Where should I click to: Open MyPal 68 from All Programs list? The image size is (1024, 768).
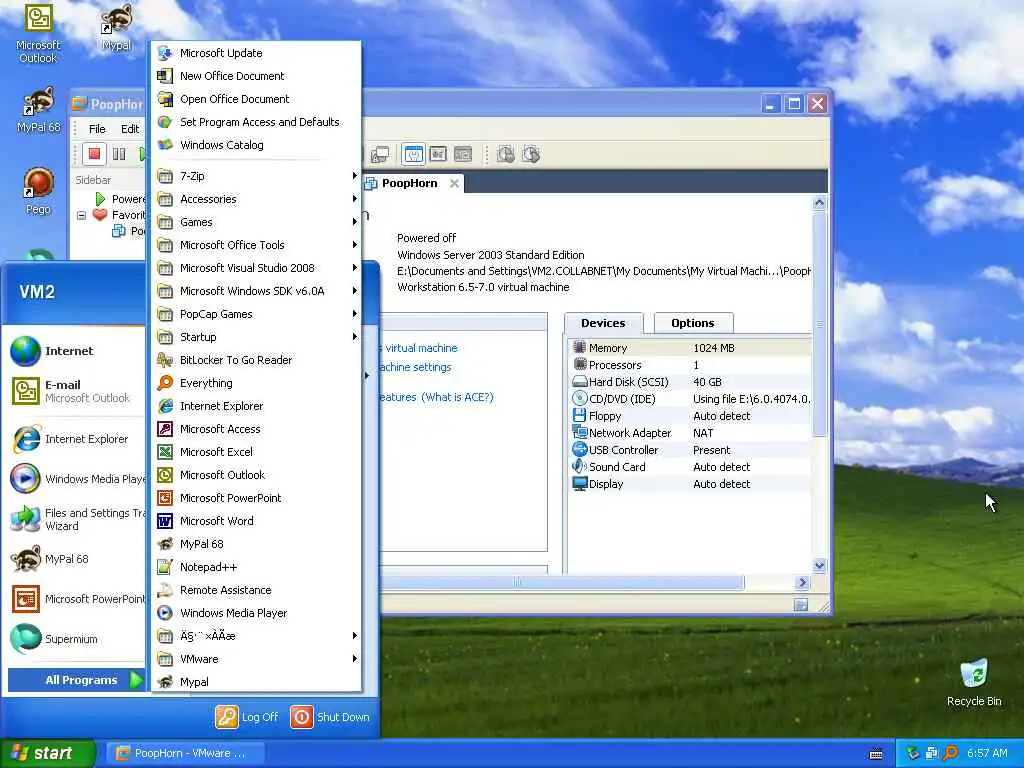click(256, 543)
